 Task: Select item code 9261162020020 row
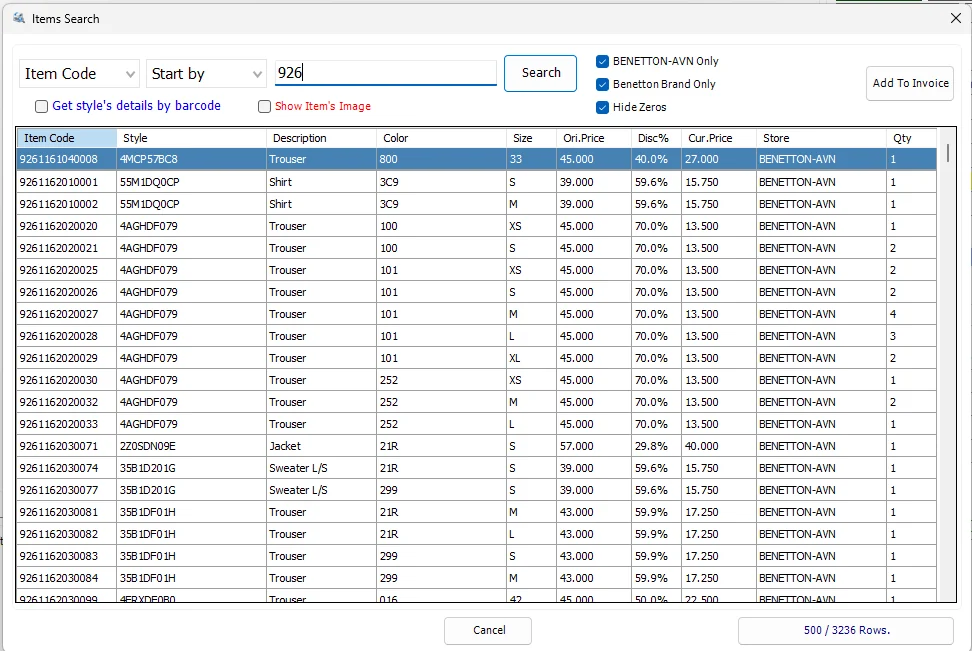476,226
